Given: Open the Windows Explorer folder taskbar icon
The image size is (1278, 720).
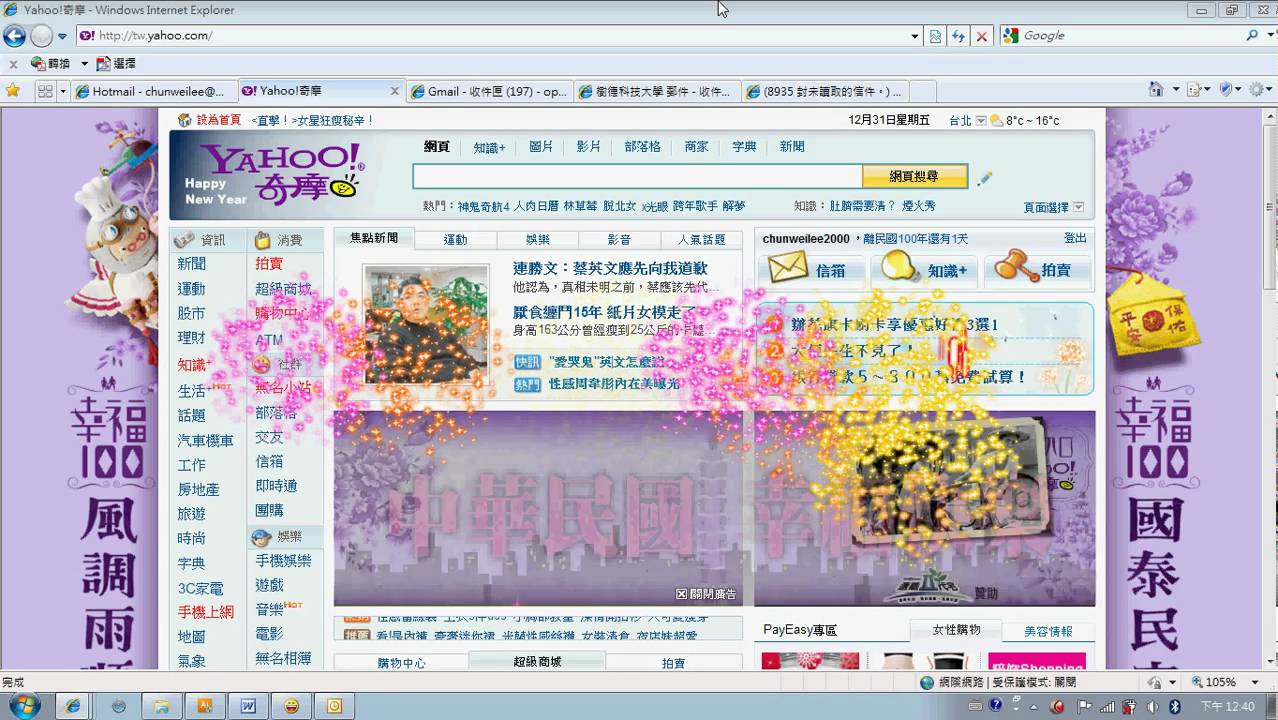Looking at the screenshot, I should click(x=161, y=706).
